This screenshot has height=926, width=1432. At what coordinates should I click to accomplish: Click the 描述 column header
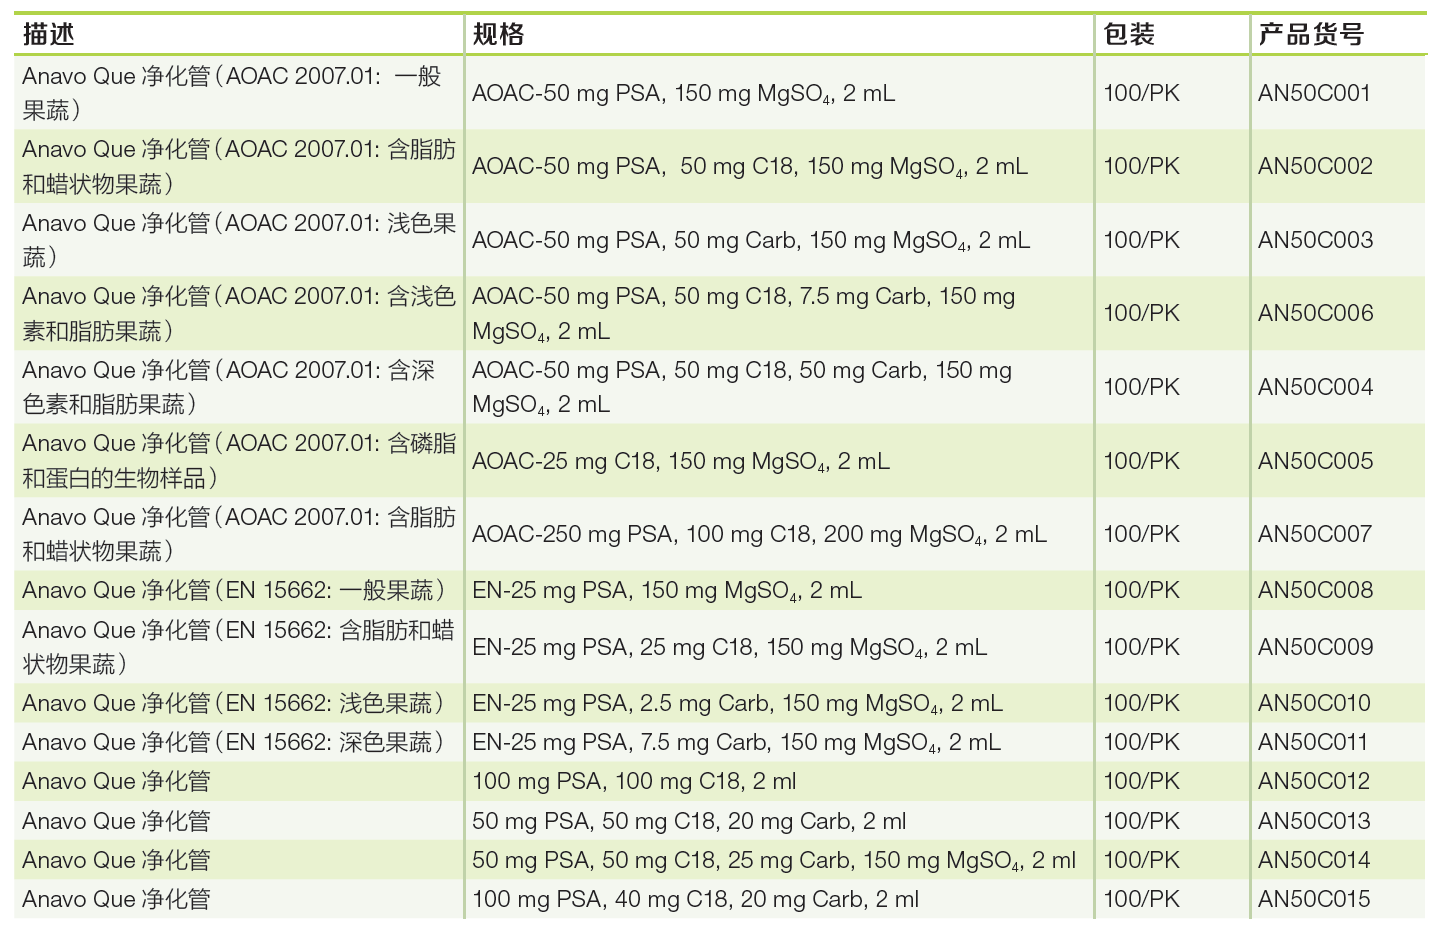click(x=49, y=35)
